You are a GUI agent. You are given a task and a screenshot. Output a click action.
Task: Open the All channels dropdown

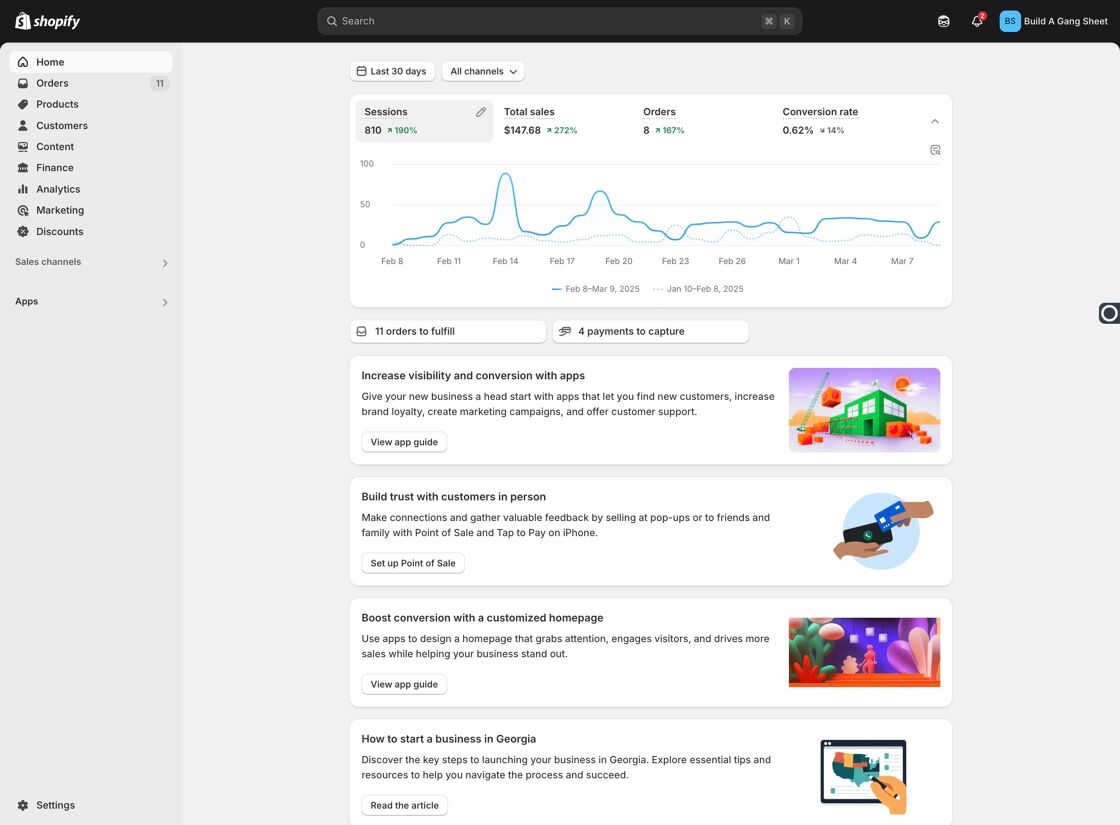[x=483, y=71]
